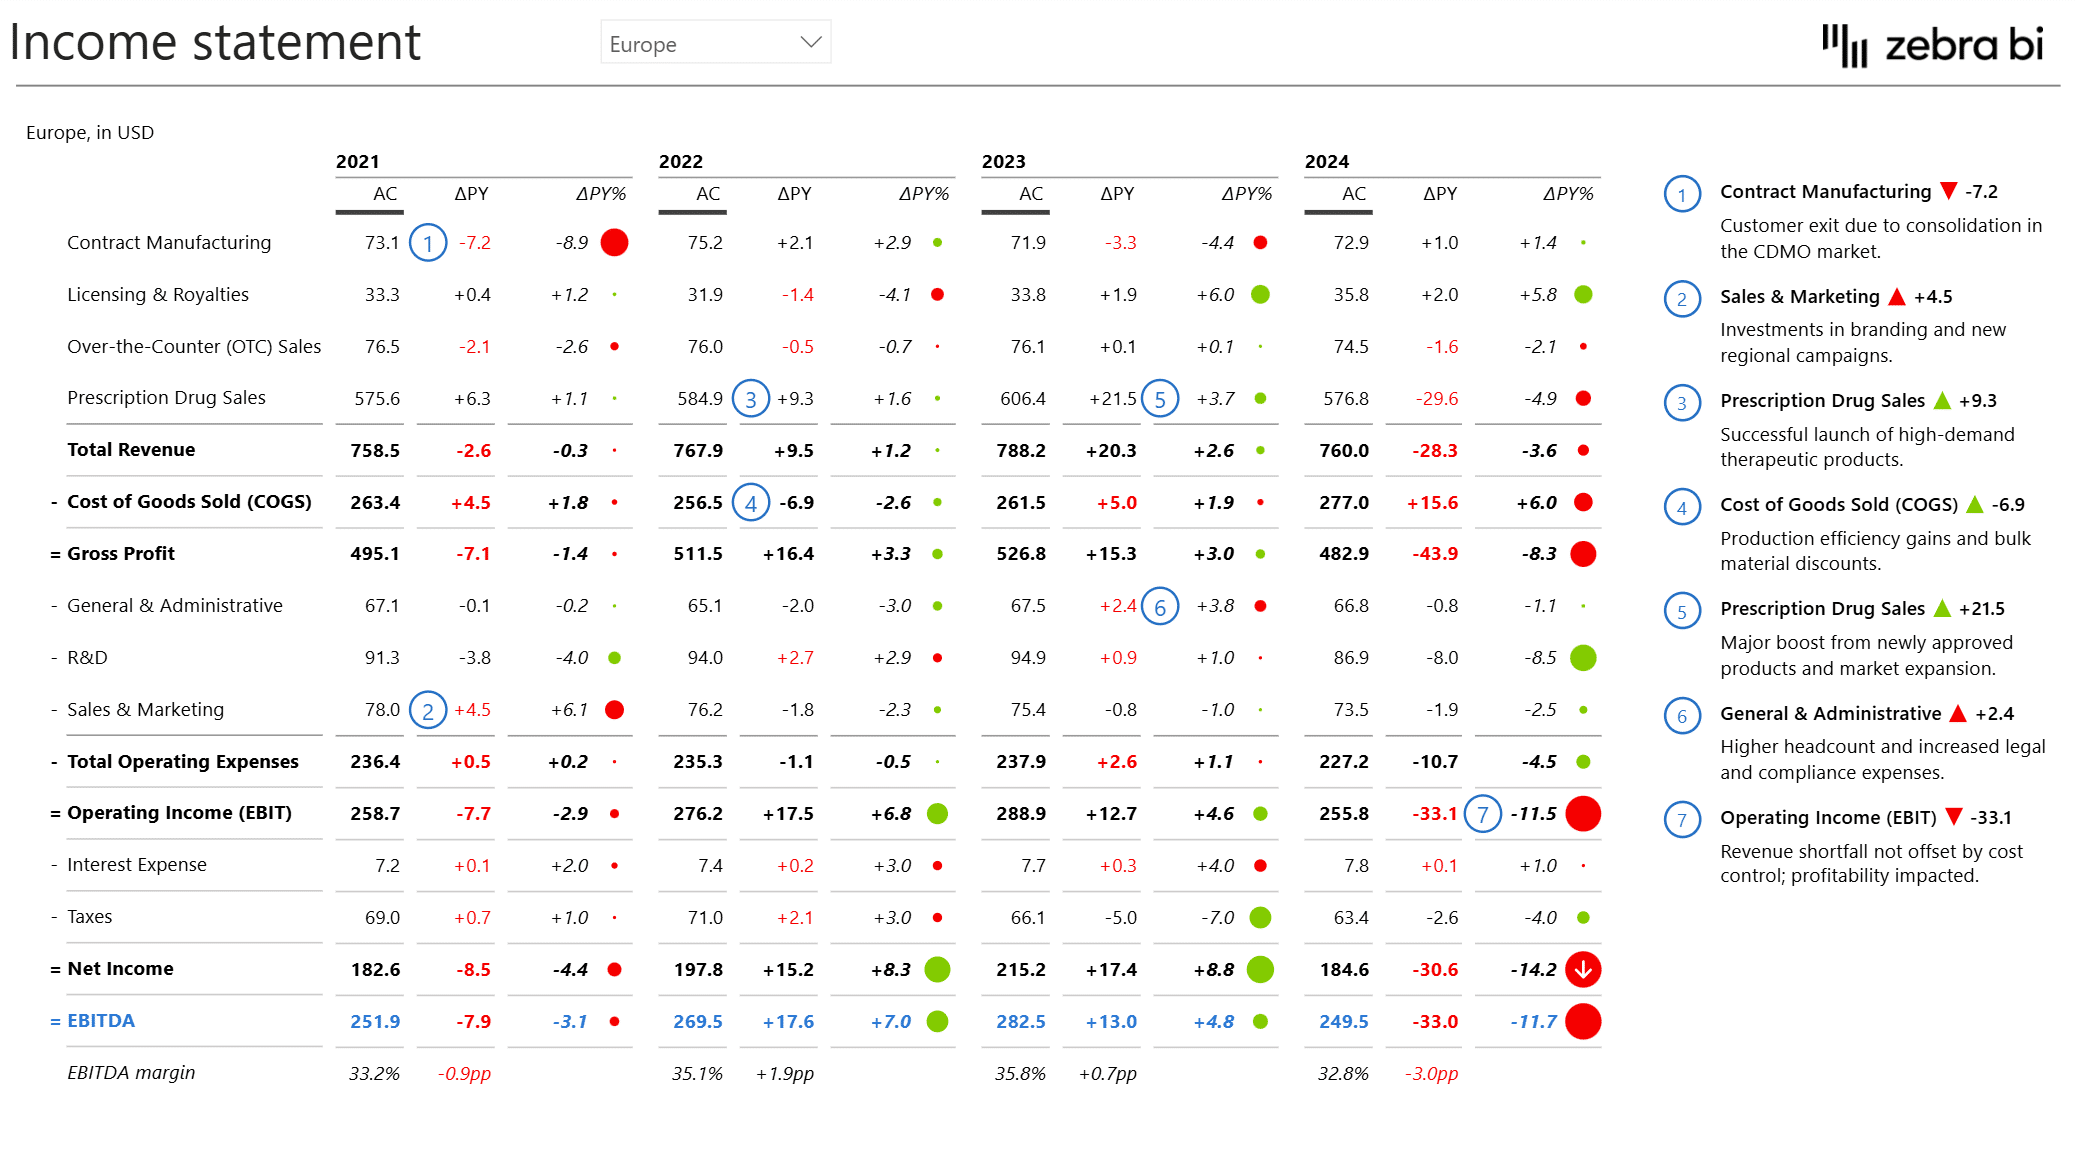Click the ΔPY% header under 2021
2075x1158 pixels.
coord(598,195)
